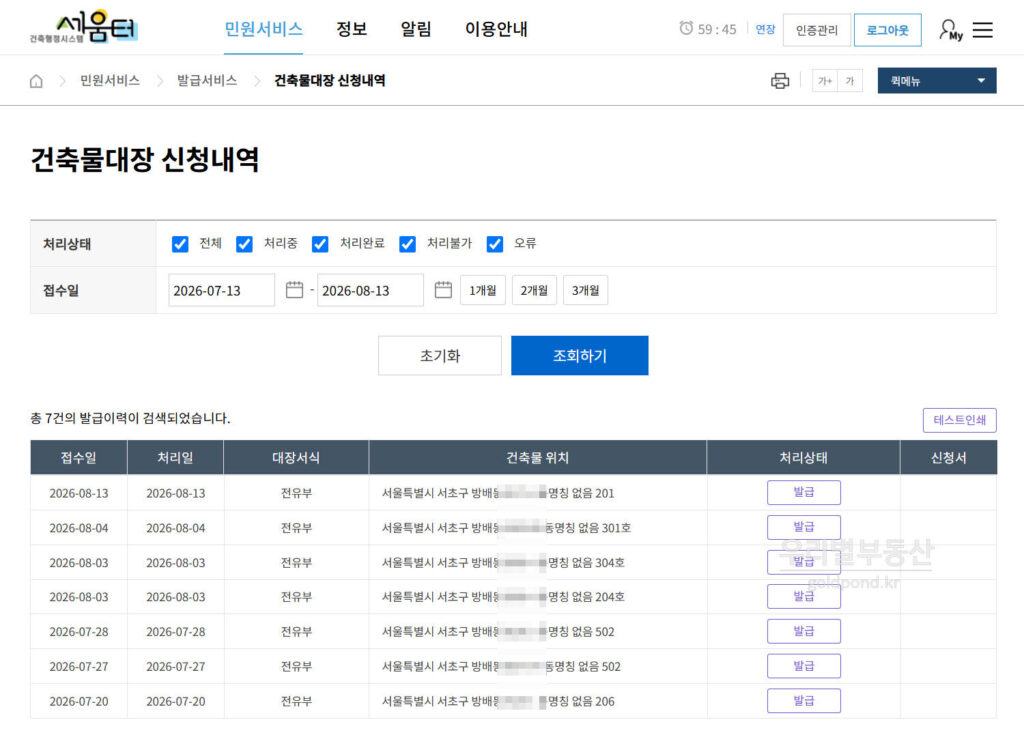
Task: Click 조회하기 search button
Action: (x=580, y=356)
